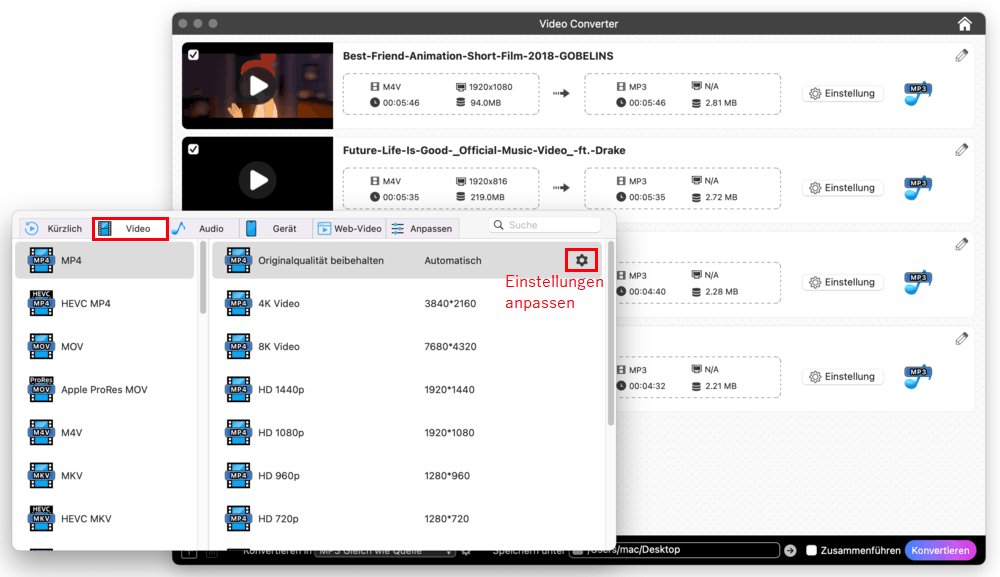Open settings gear for Originalqualität beibehalten

pyautogui.click(x=581, y=260)
